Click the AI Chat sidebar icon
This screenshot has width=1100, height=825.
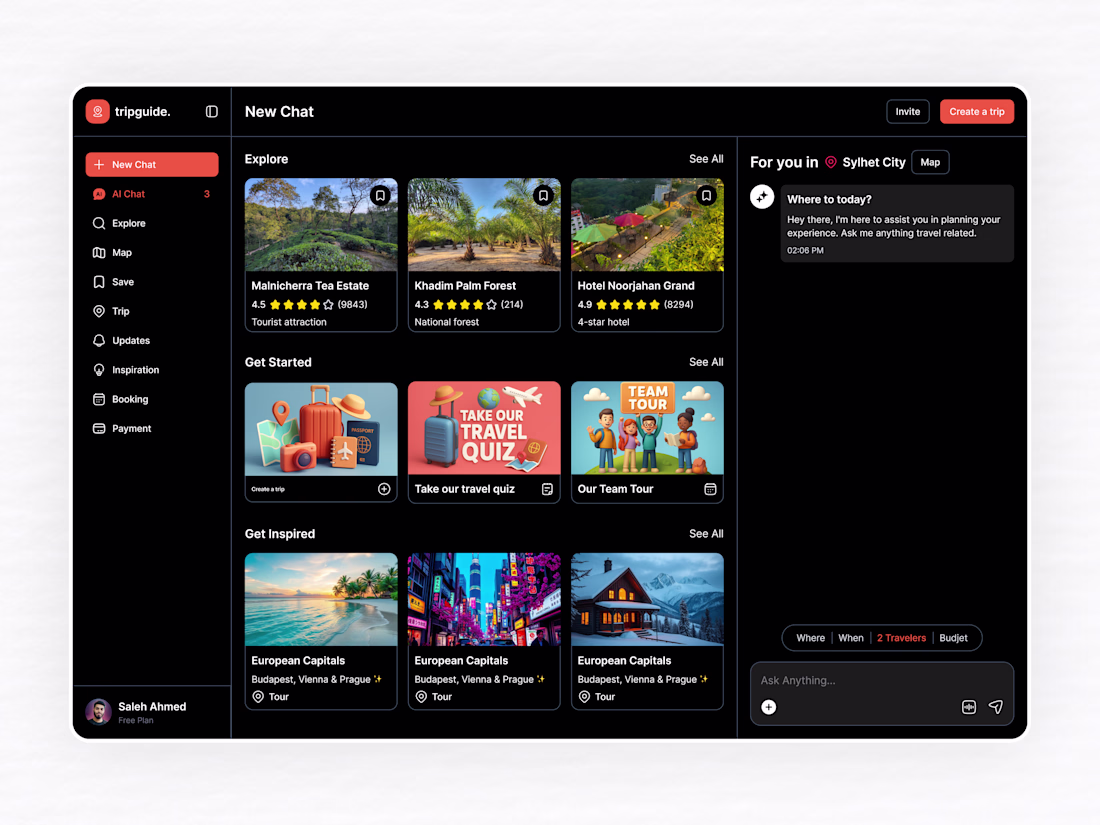click(x=99, y=194)
